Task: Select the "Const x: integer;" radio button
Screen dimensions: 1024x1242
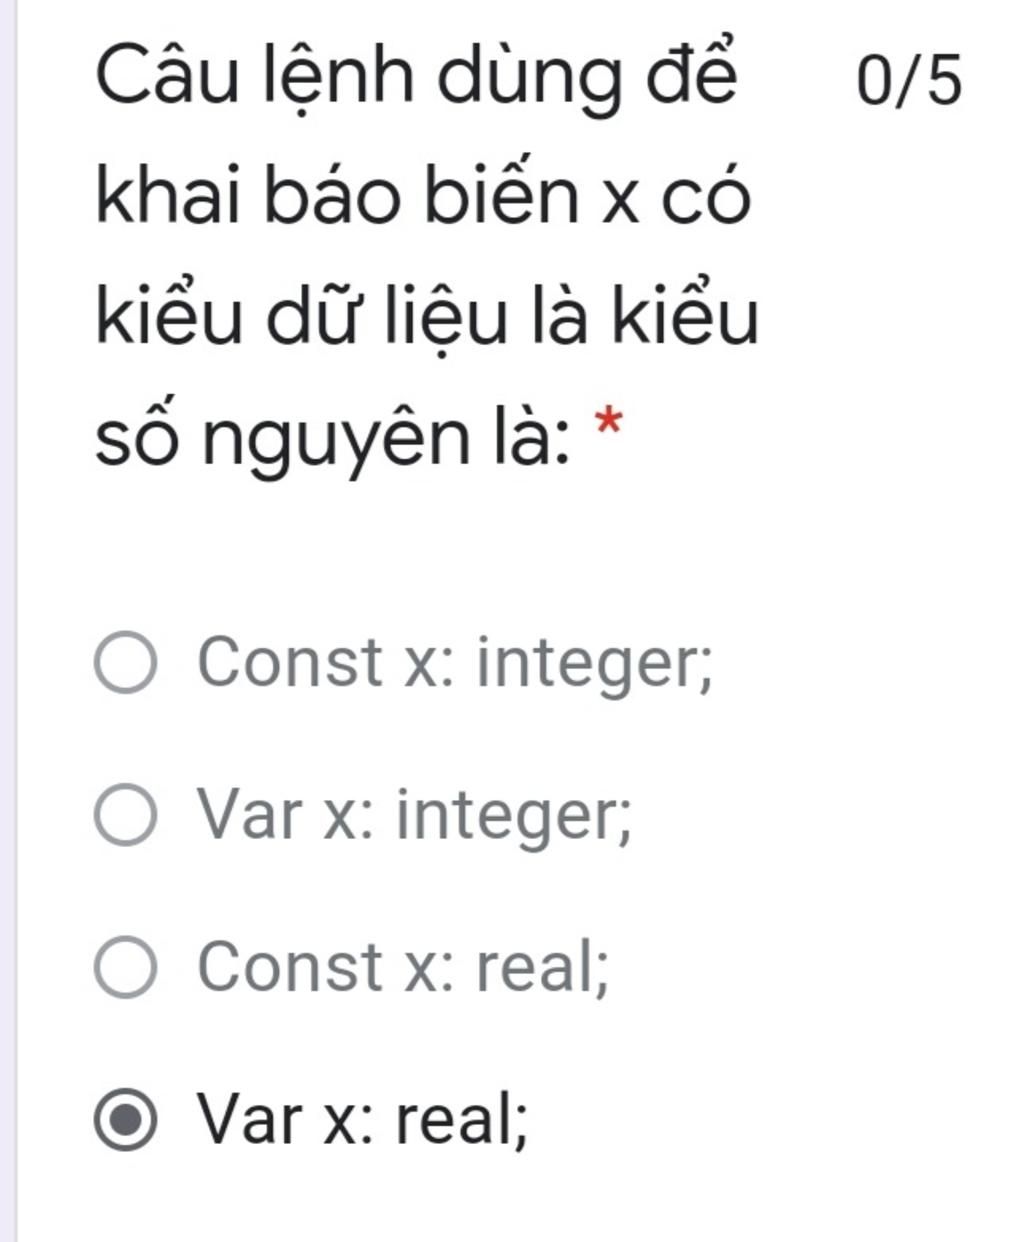Action: (x=126, y=662)
